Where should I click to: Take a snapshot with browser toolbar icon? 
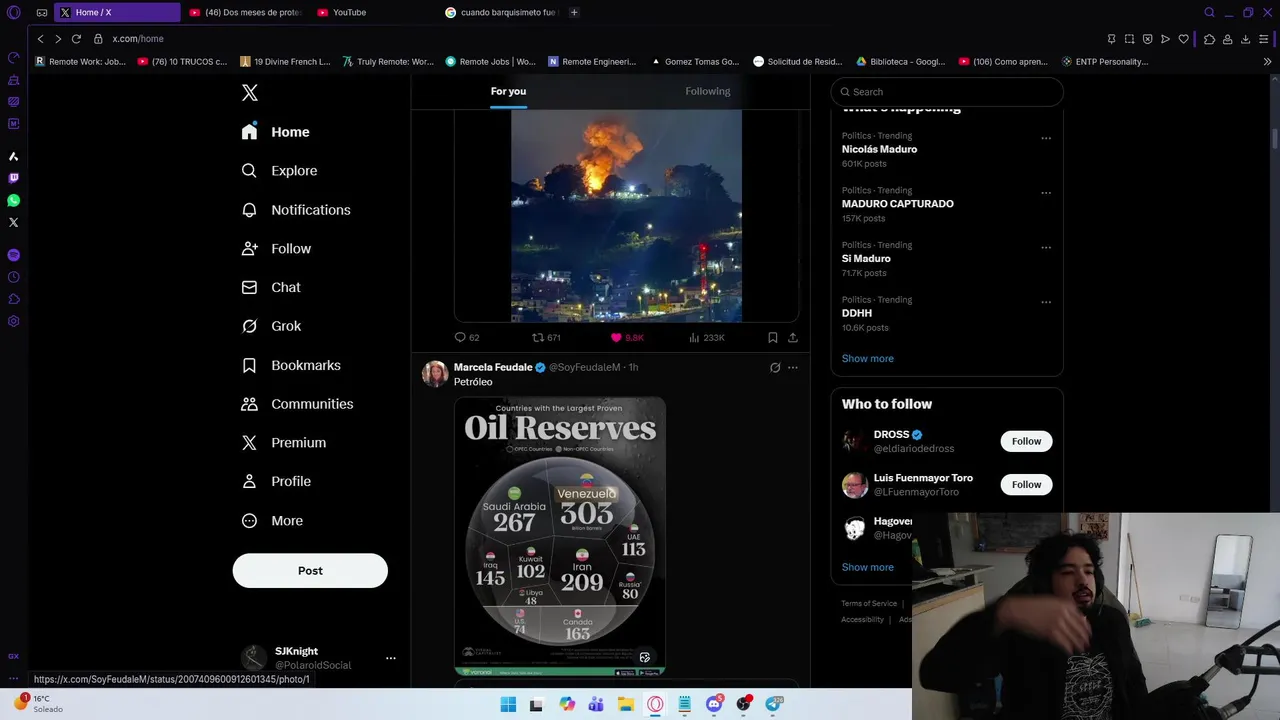click(x=1129, y=39)
